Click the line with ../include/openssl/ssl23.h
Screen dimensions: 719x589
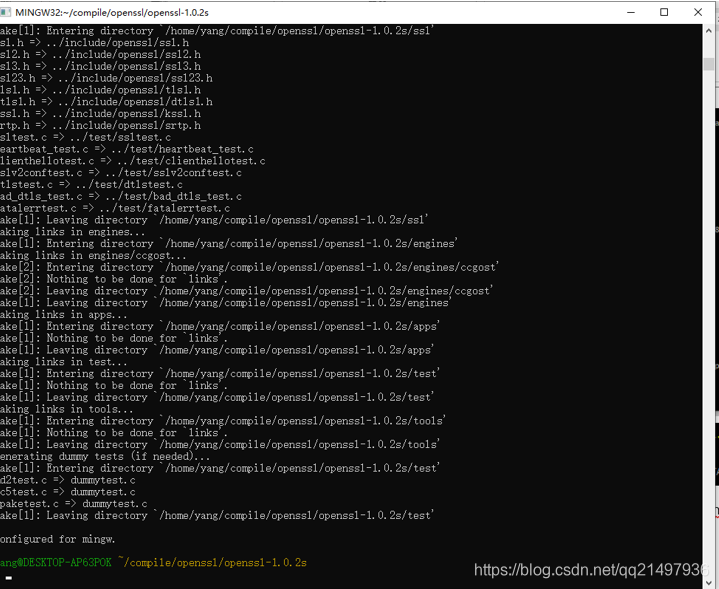106,78
